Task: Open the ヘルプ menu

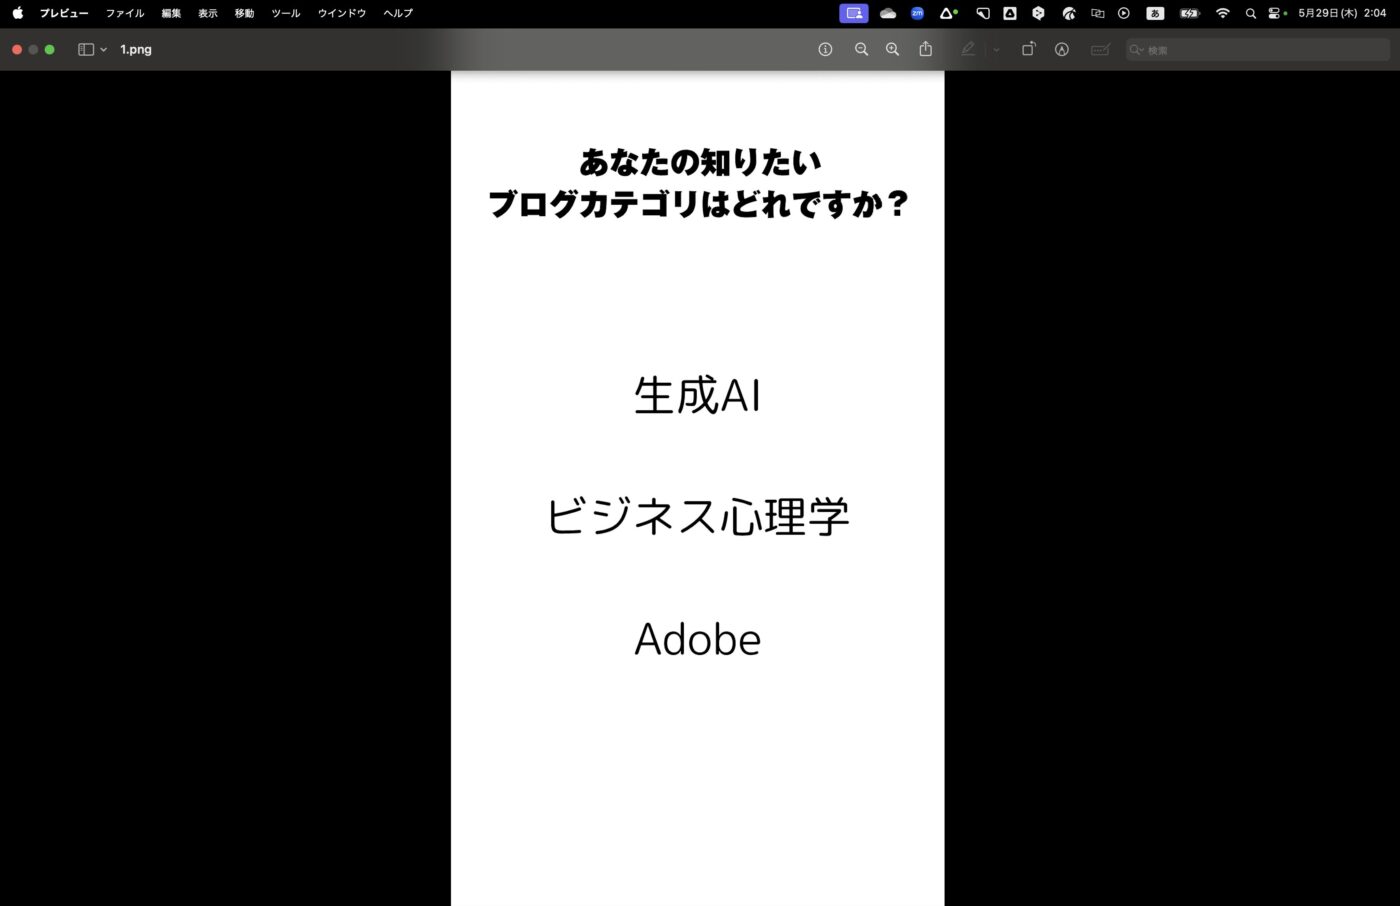Action: pyautogui.click(x=398, y=13)
